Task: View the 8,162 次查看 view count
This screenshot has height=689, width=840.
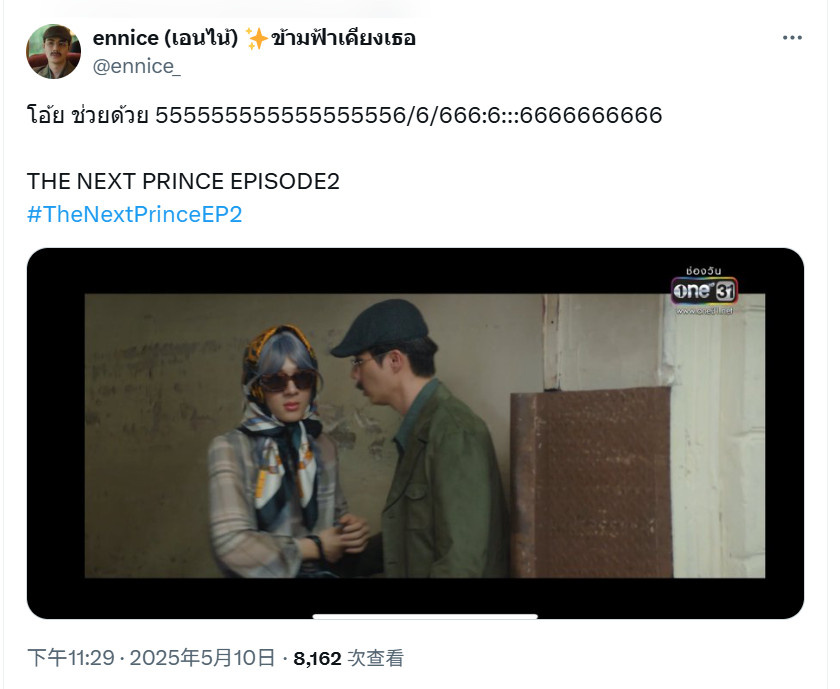Action: [x=348, y=658]
